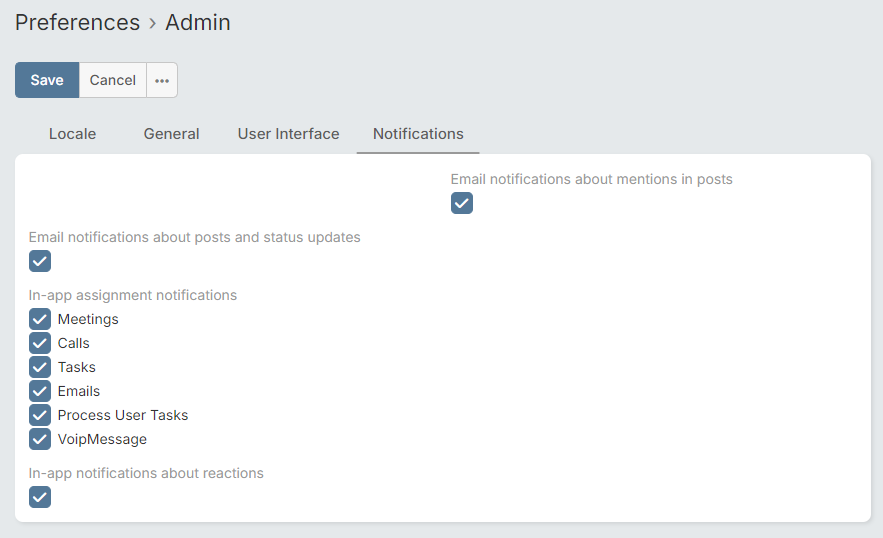Toggle the Emails notification checkbox

coord(40,391)
